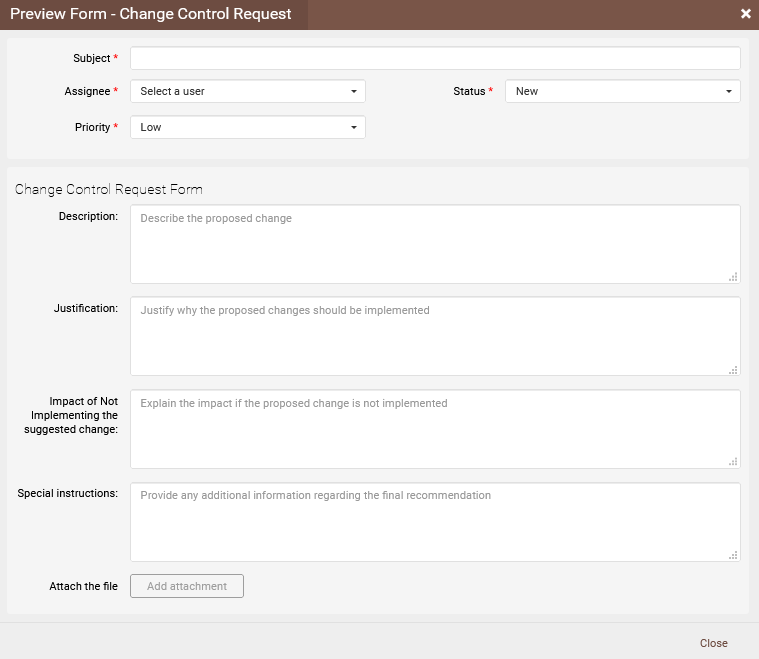Click Special instructions resize handle
Screen dimensions: 759x659
pyautogui.click(x=733, y=555)
